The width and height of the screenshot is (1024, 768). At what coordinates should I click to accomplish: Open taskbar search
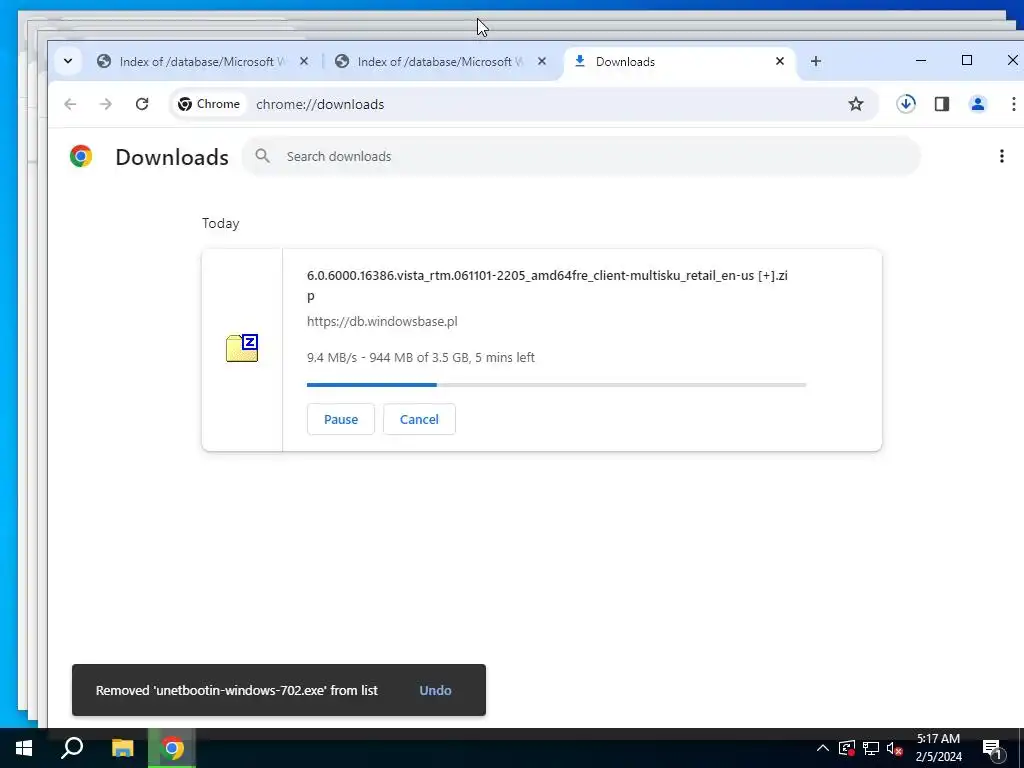(x=72, y=748)
